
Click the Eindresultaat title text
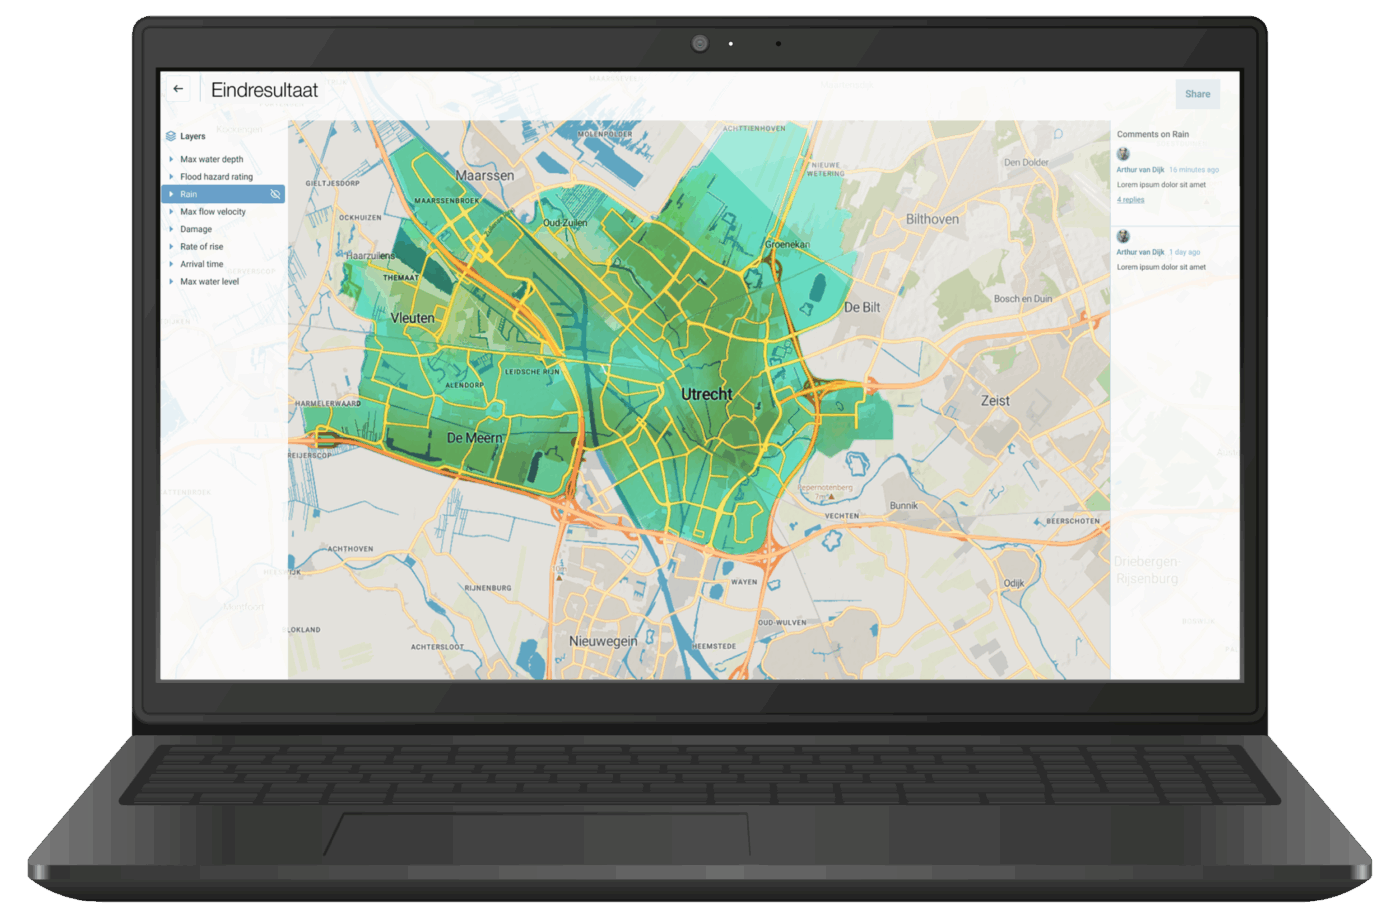pos(264,90)
